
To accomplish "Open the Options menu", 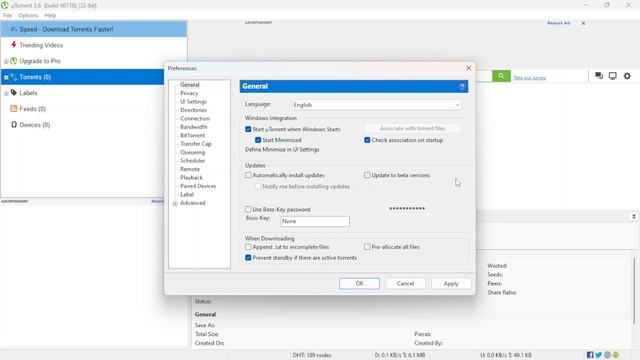I will click(28, 15).
